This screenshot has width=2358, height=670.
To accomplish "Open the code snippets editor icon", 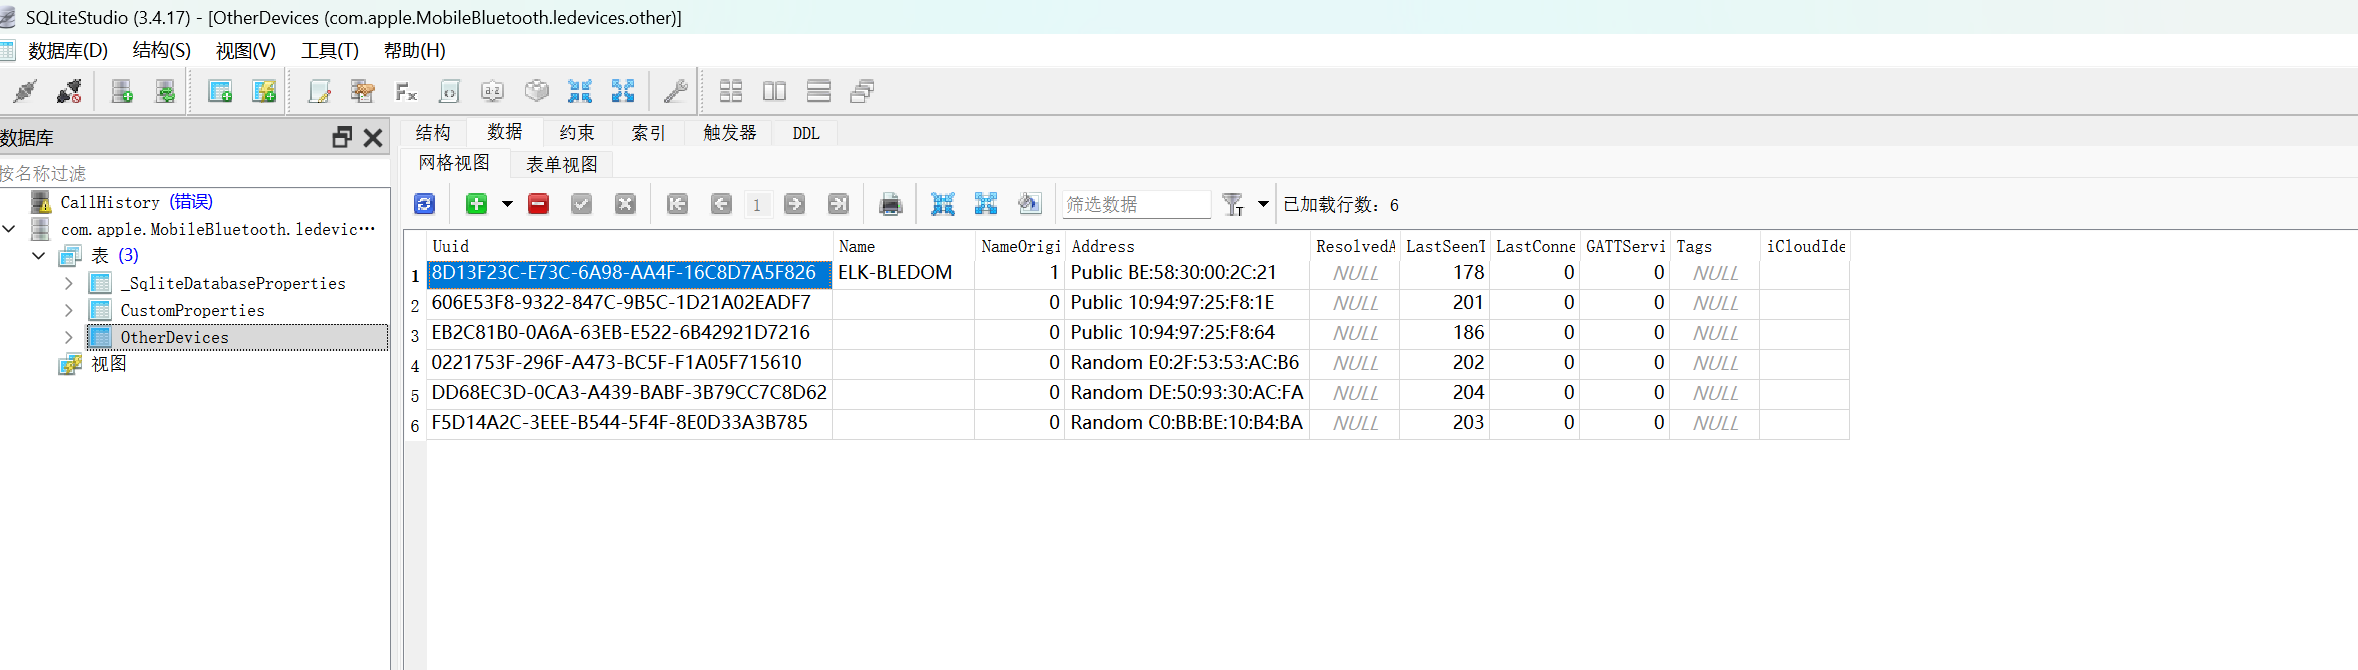I will click(x=449, y=92).
